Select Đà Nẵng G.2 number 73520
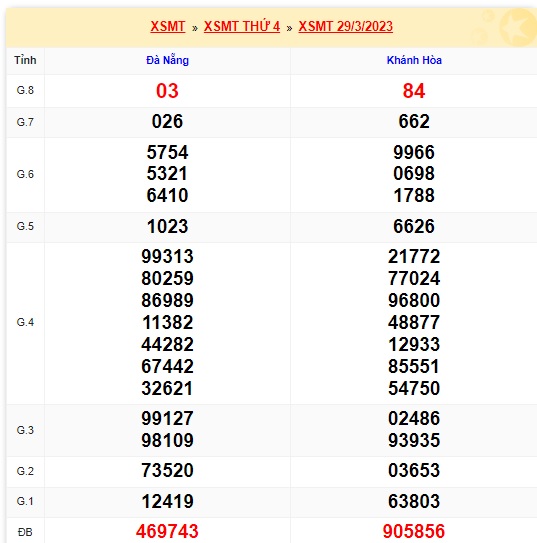Viewport: 537px width, 543px height. click(167, 471)
